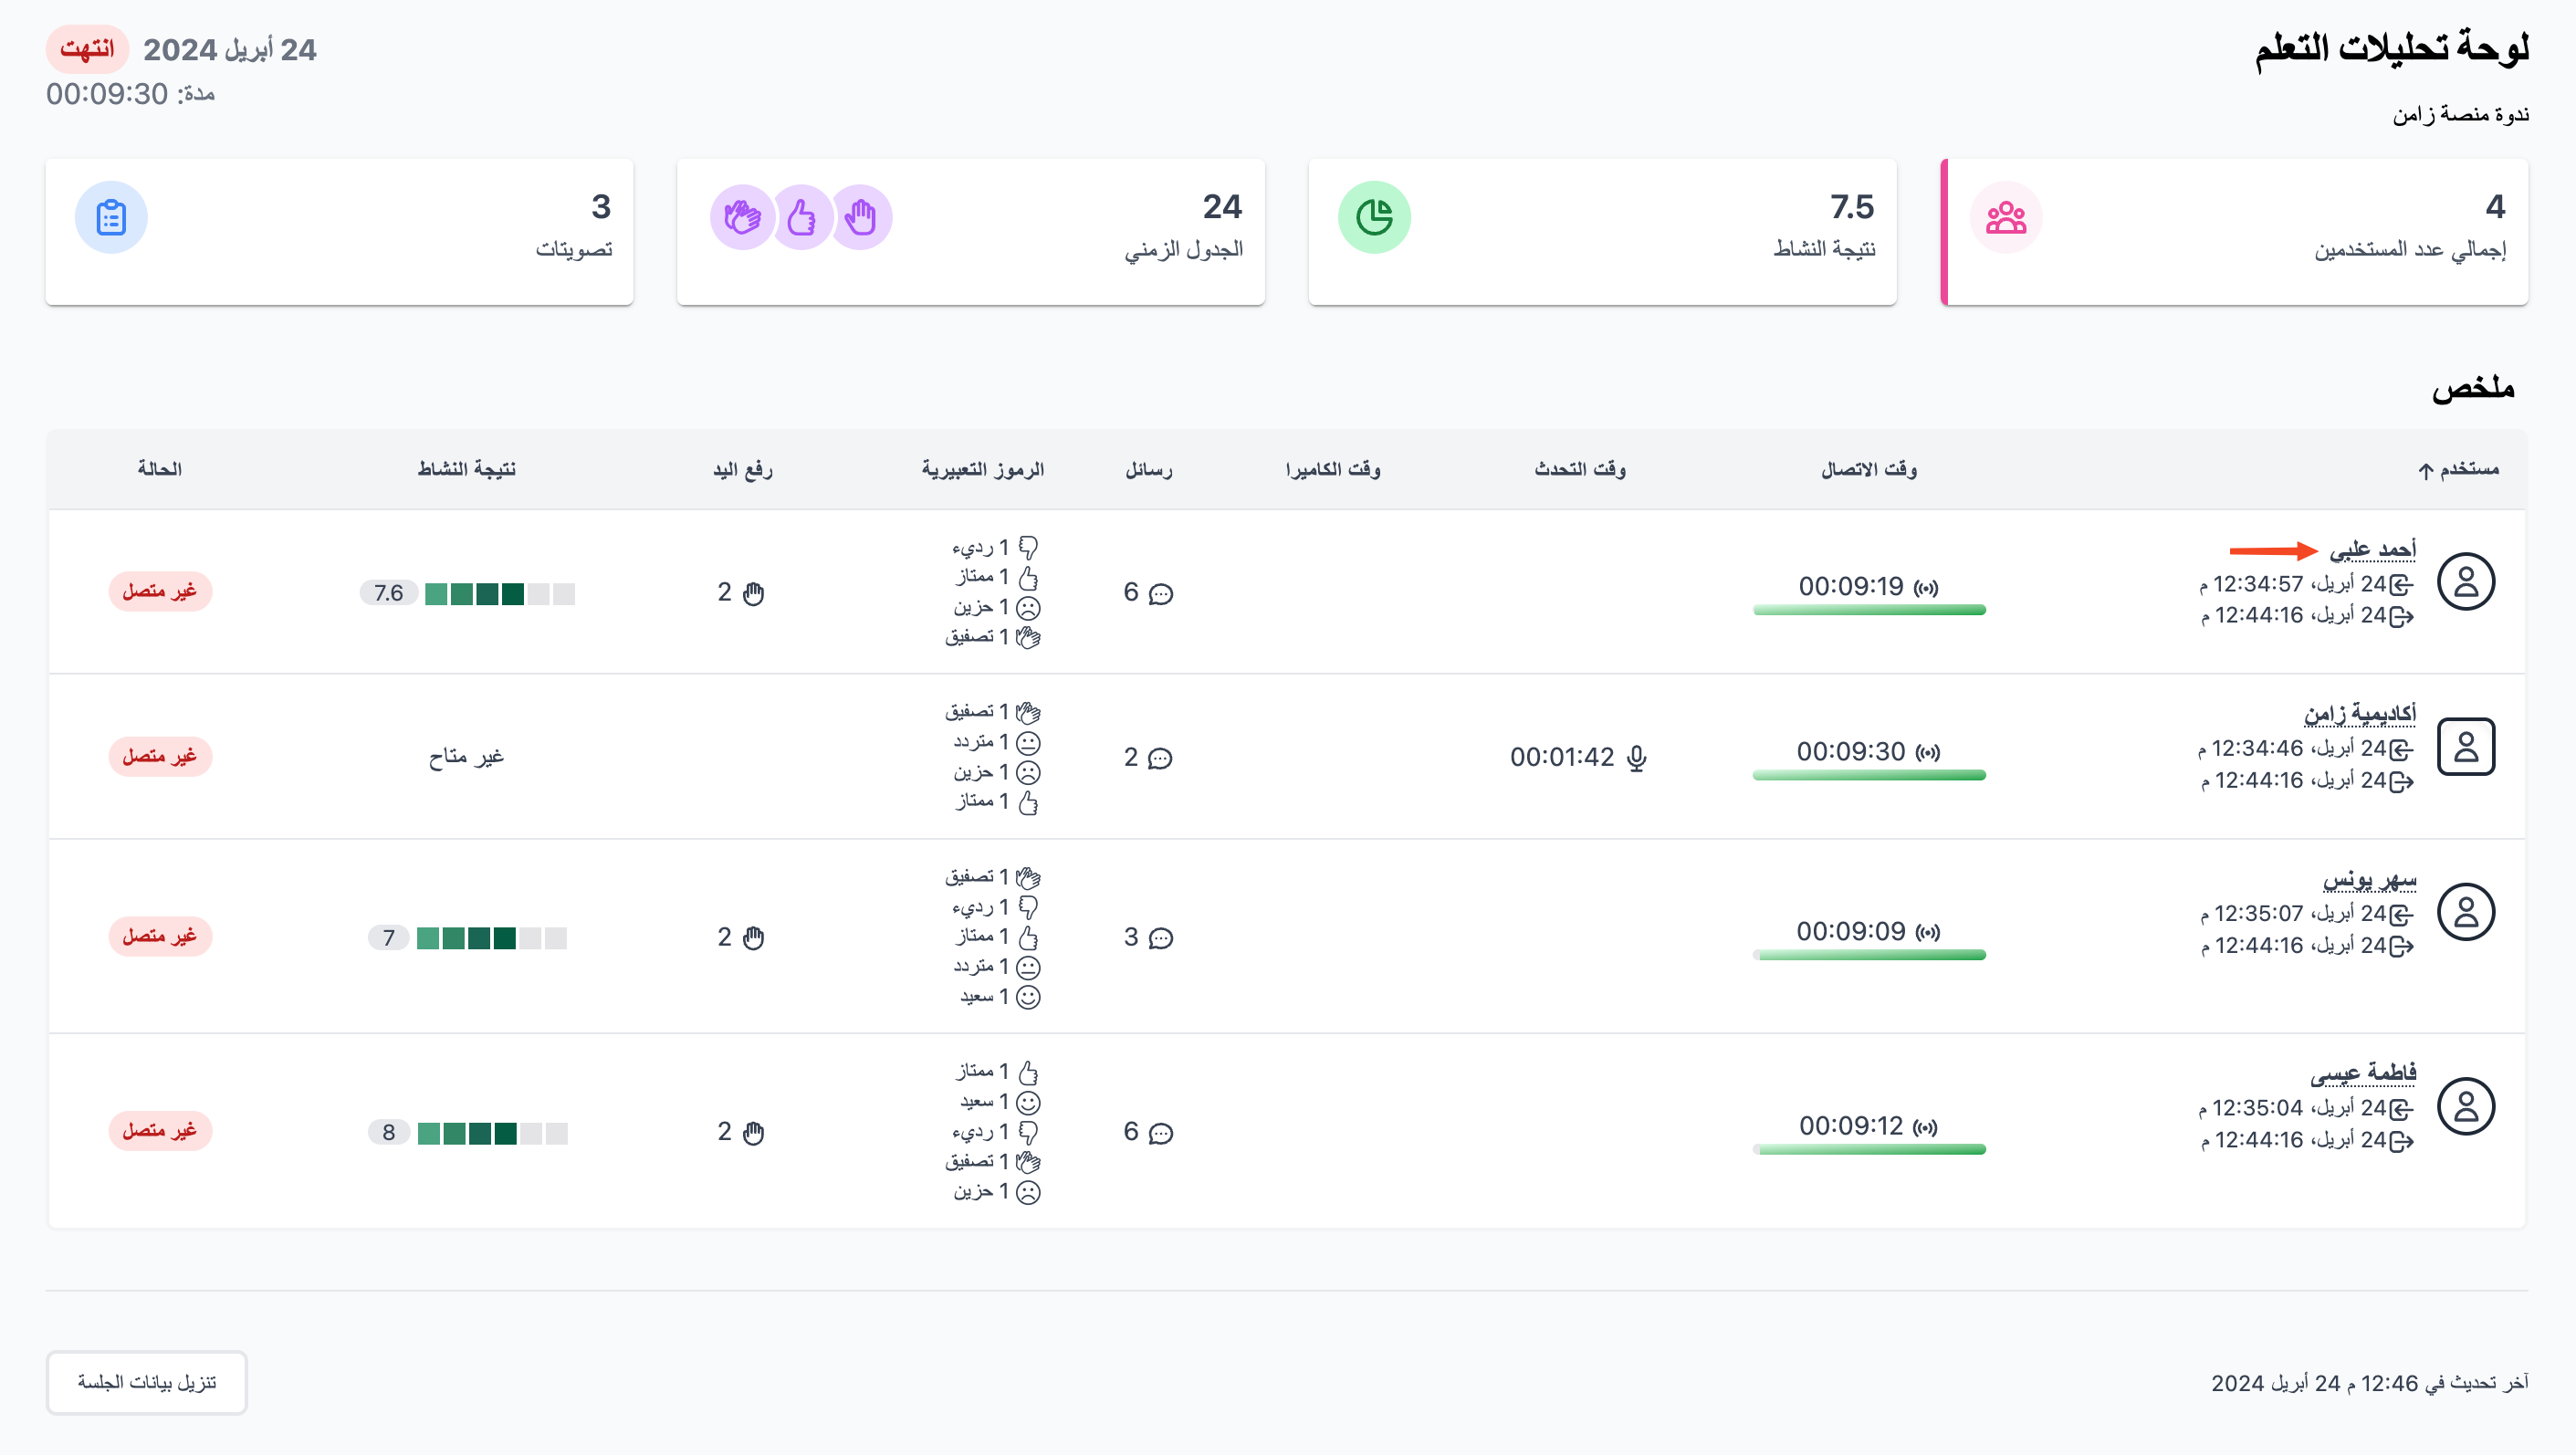
Task: Click the thumbs up icon in the timeline card
Action: point(801,217)
